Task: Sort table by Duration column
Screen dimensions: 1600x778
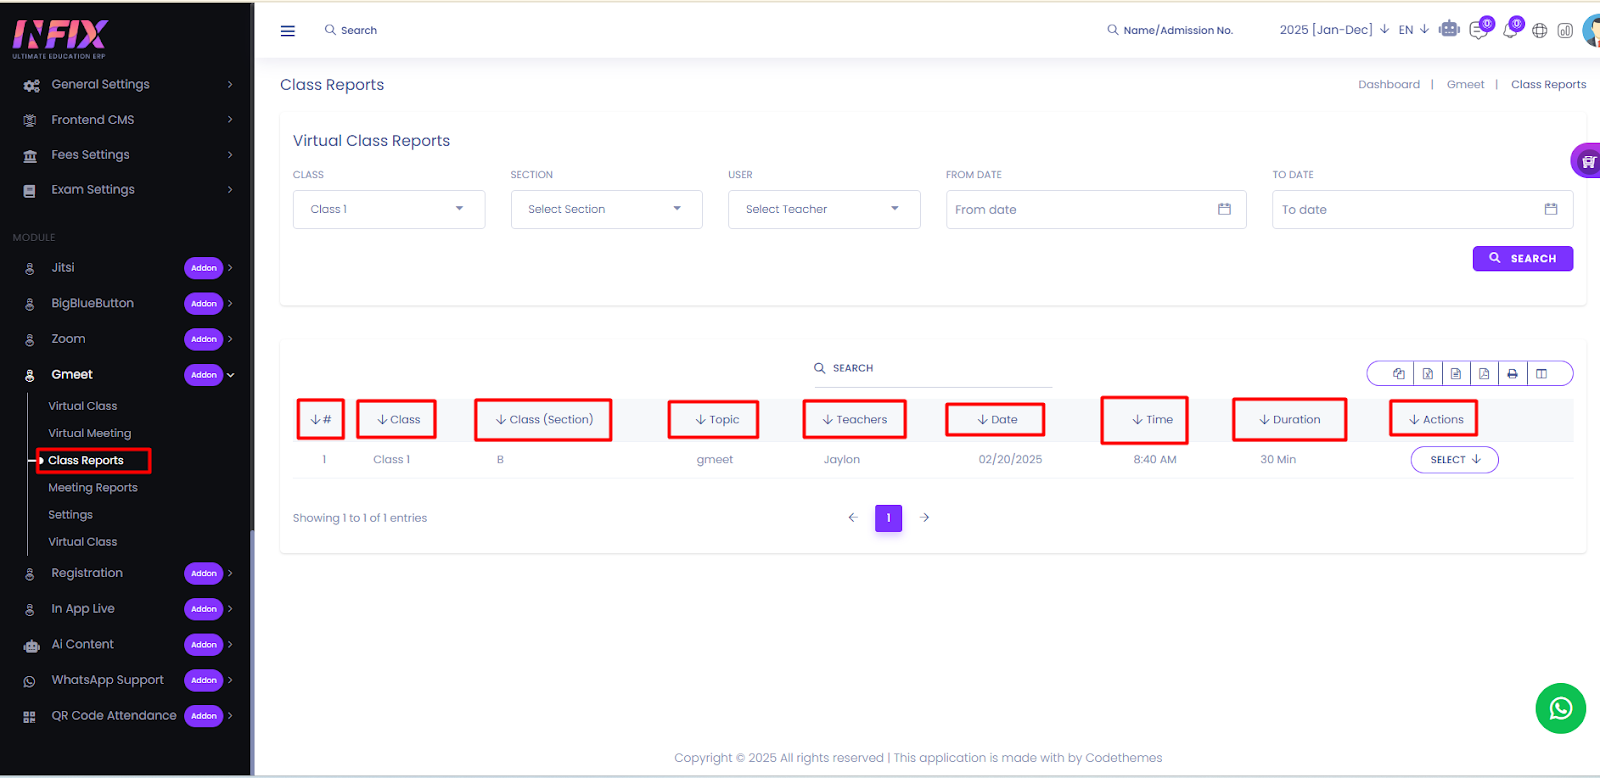Action: 1290,420
